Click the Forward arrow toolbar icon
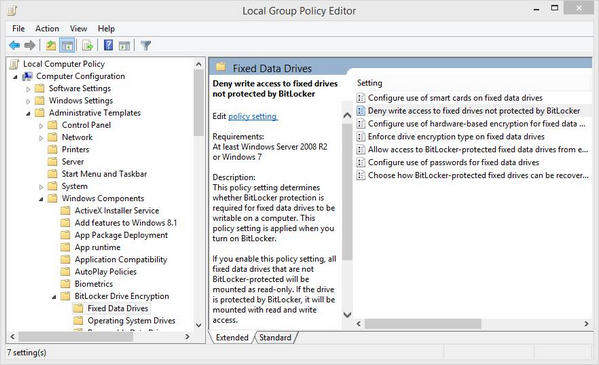The width and height of the screenshot is (599, 365). [x=30, y=45]
